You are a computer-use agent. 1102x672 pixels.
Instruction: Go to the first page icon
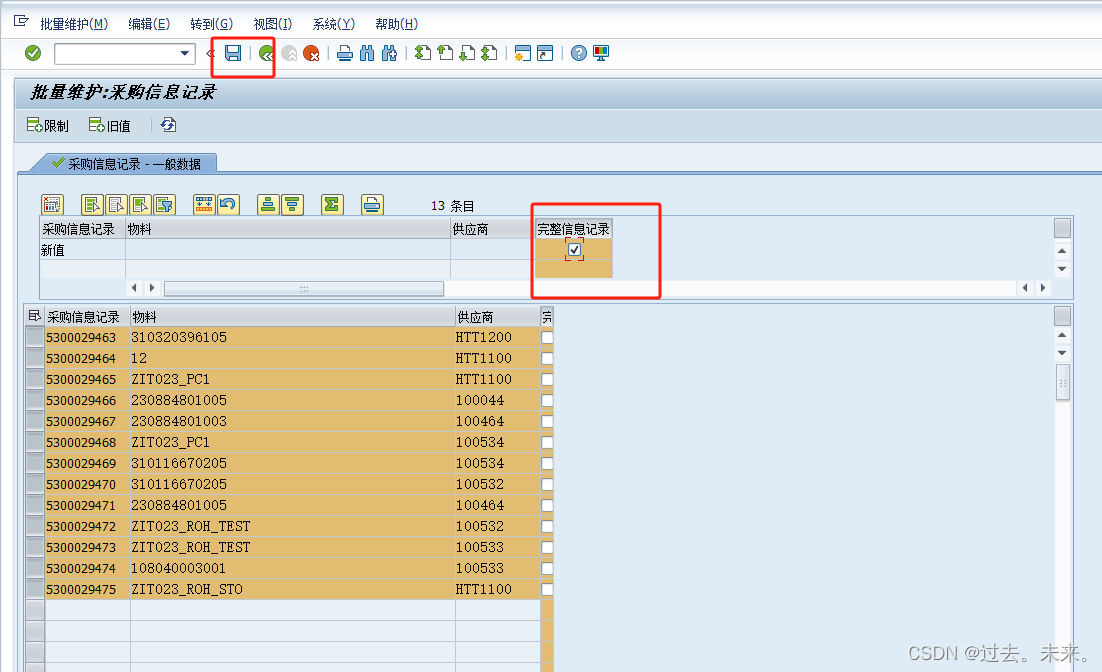(422, 53)
